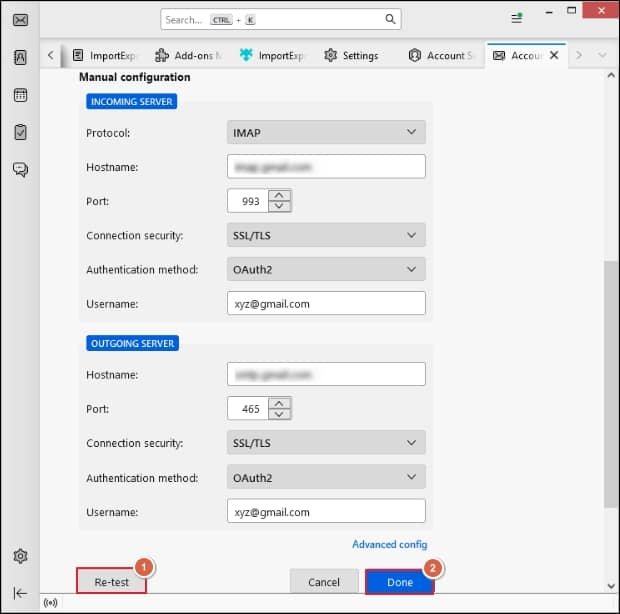Viewport: 620px width, 614px height.
Task: Open the Tasks space icon
Action: coord(20,132)
